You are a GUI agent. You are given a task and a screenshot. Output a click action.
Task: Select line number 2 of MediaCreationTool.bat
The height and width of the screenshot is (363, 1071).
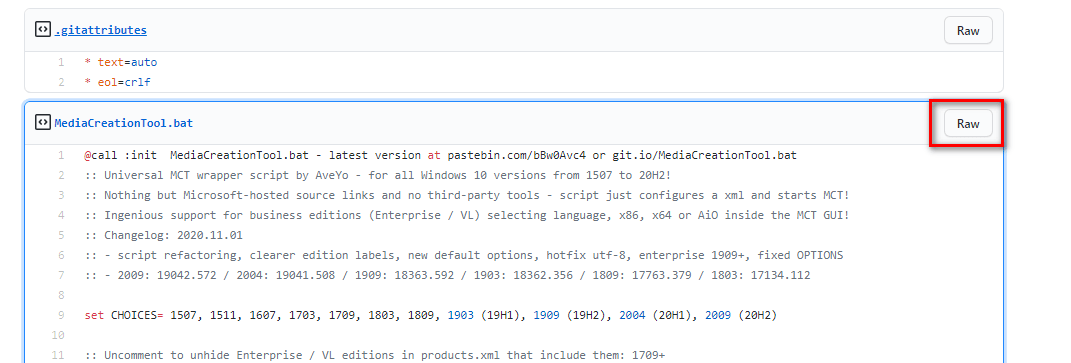61,175
